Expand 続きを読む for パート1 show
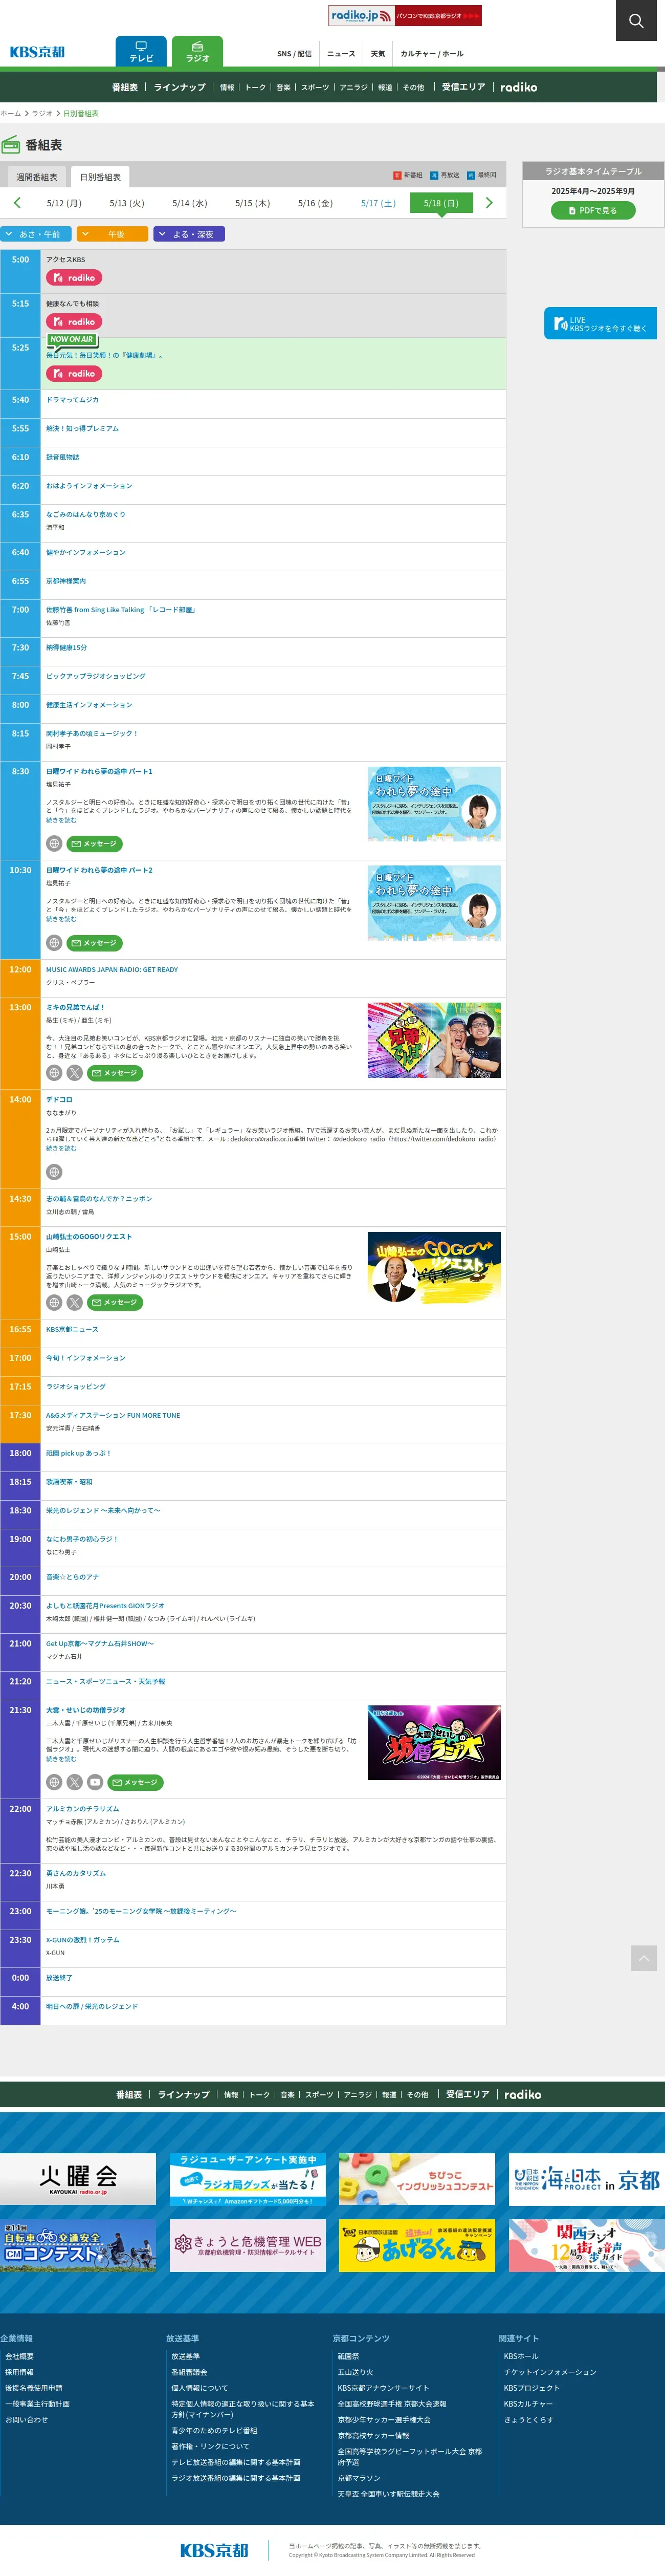Screen dimensions: 665x2576 [x=61, y=820]
